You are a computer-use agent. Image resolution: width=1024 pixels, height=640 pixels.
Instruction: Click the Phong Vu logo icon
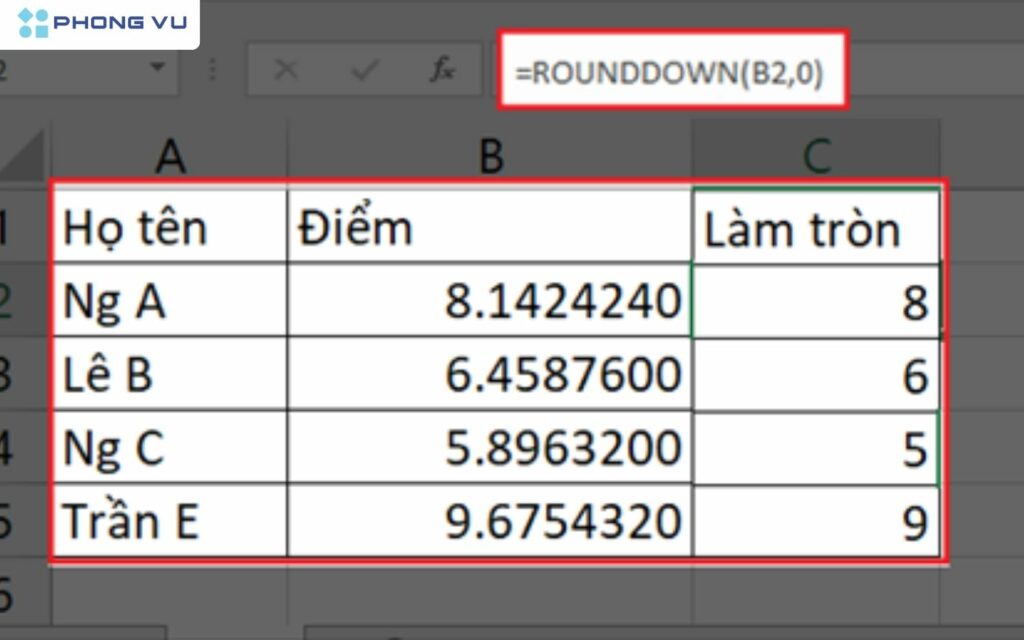[33, 24]
